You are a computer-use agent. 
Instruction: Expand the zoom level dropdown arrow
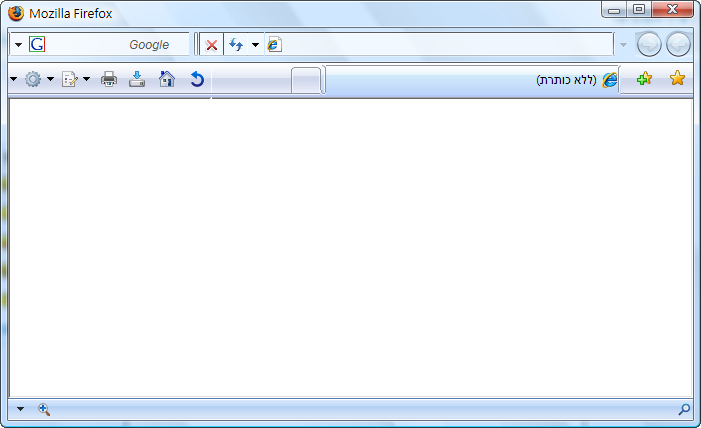click(x=21, y=409)
